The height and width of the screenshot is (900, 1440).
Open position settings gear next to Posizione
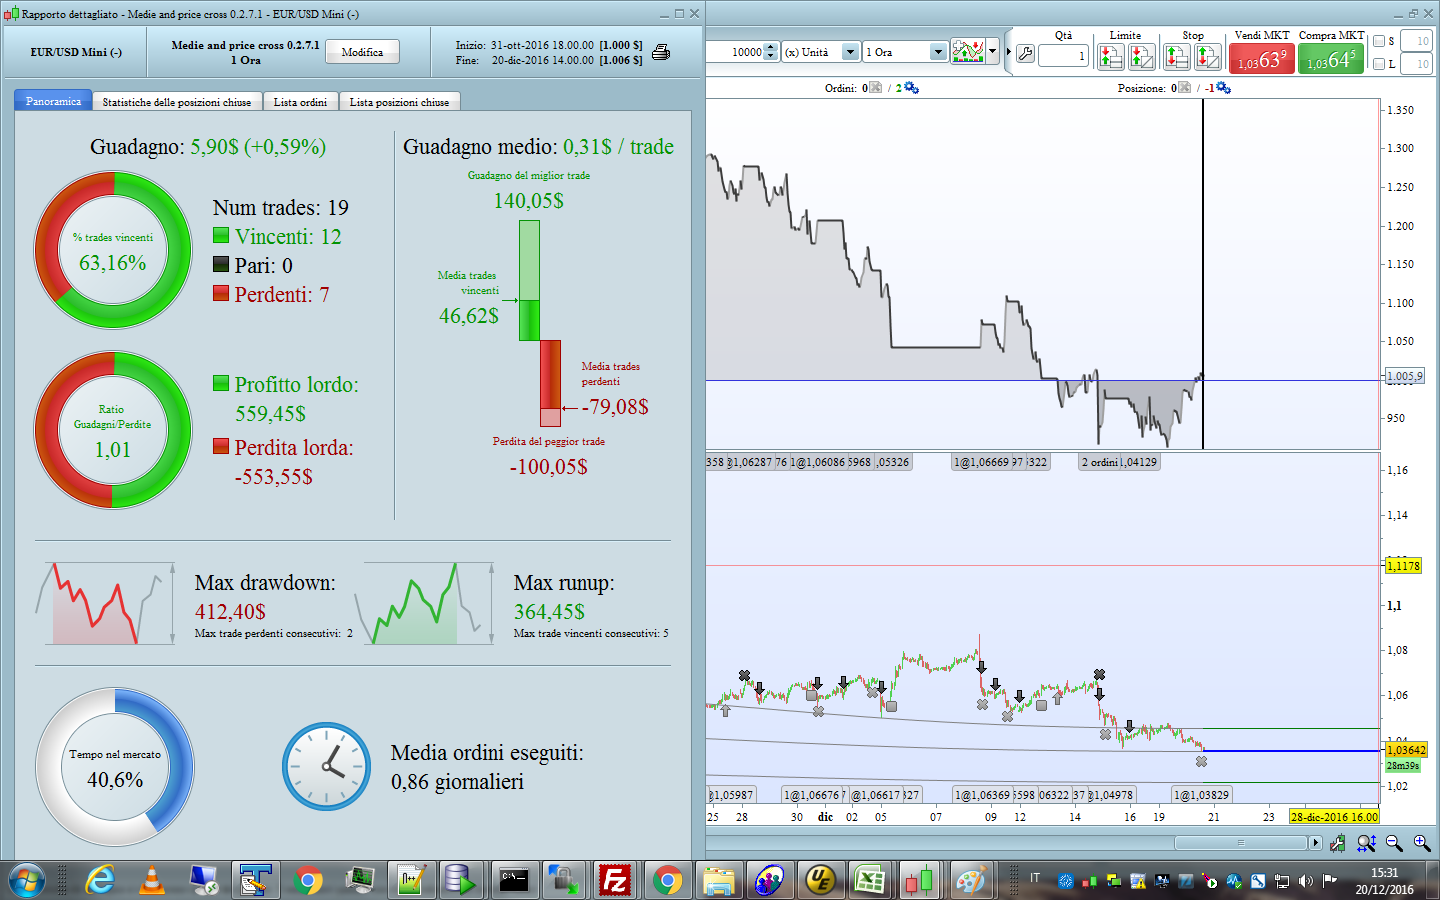pyautogui.click(x=1223, y=88)
